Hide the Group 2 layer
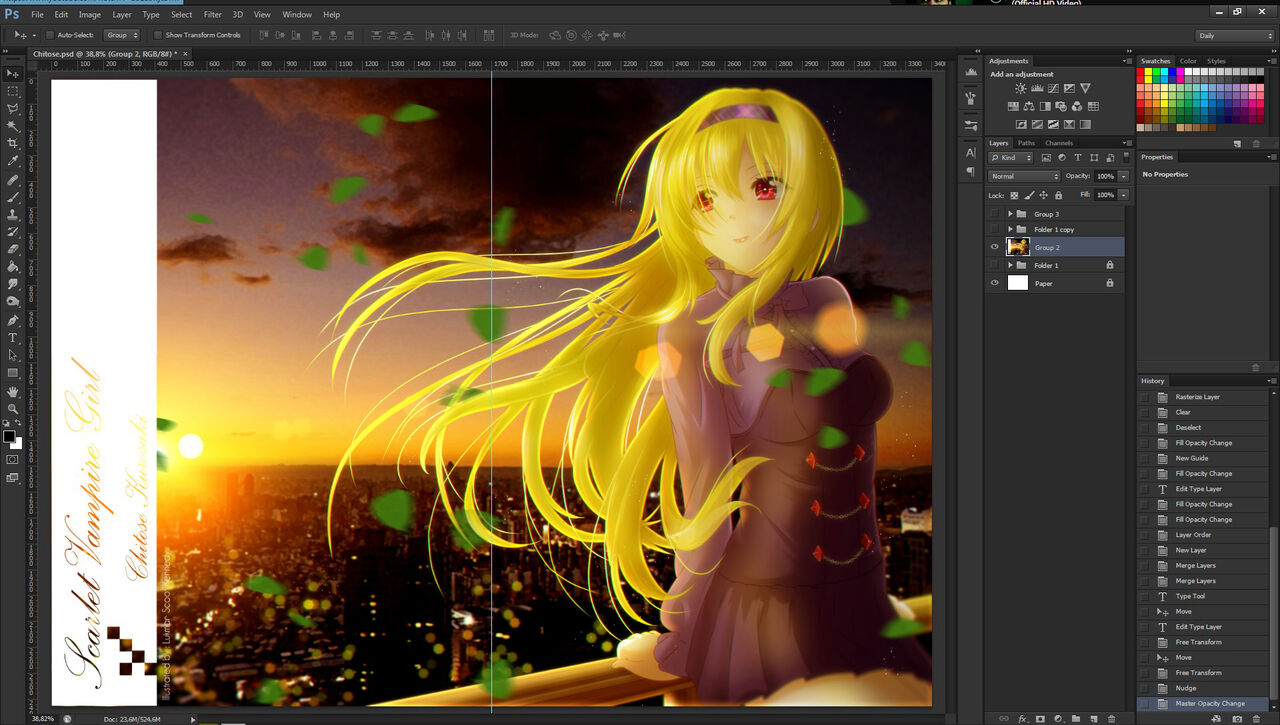The height and width of the screenshot is (725, 1280). (x=994, y=247)
